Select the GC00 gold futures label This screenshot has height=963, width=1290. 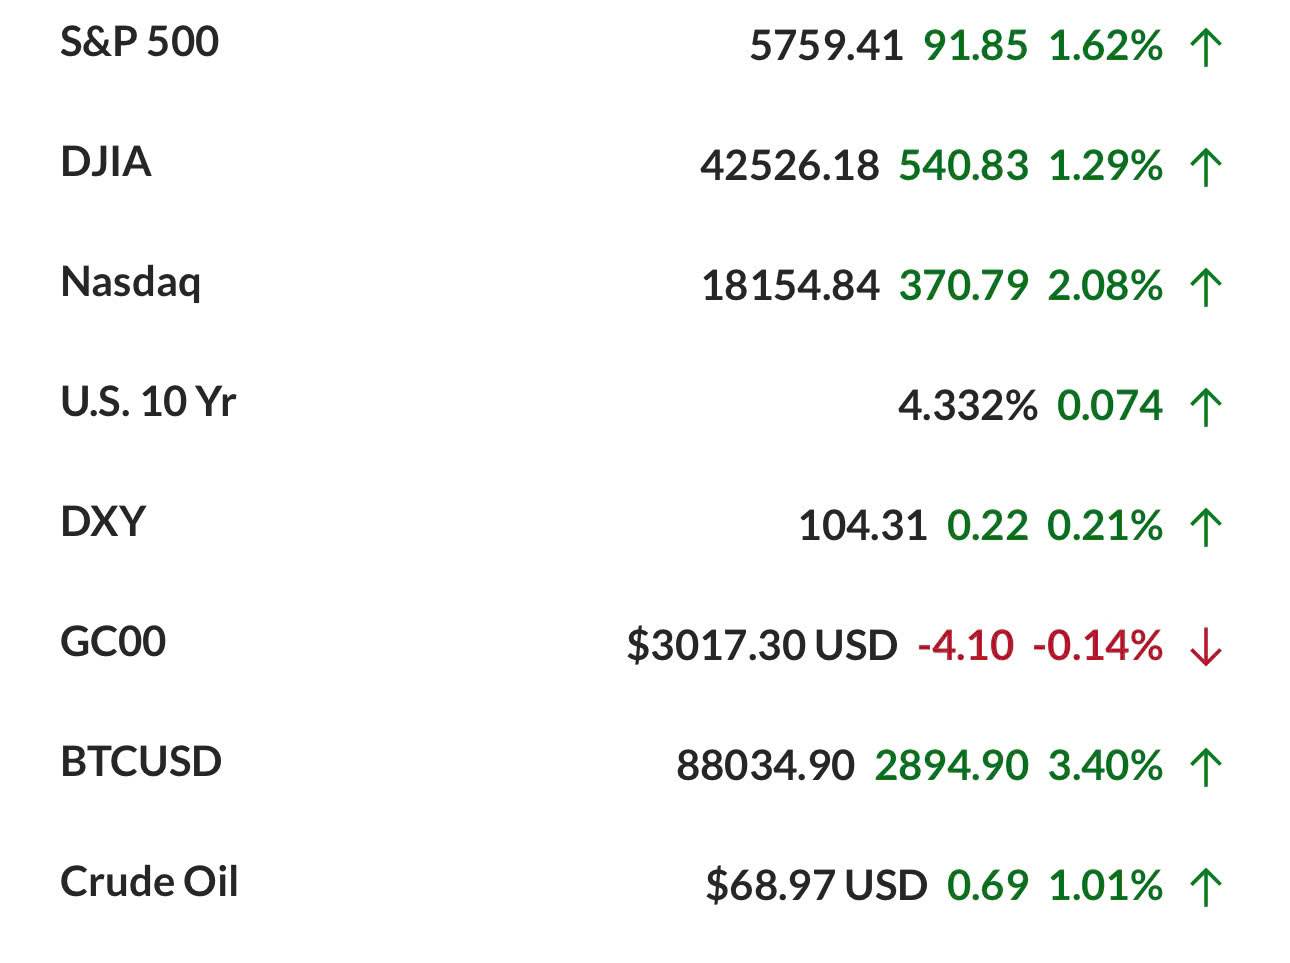(113, 642)
